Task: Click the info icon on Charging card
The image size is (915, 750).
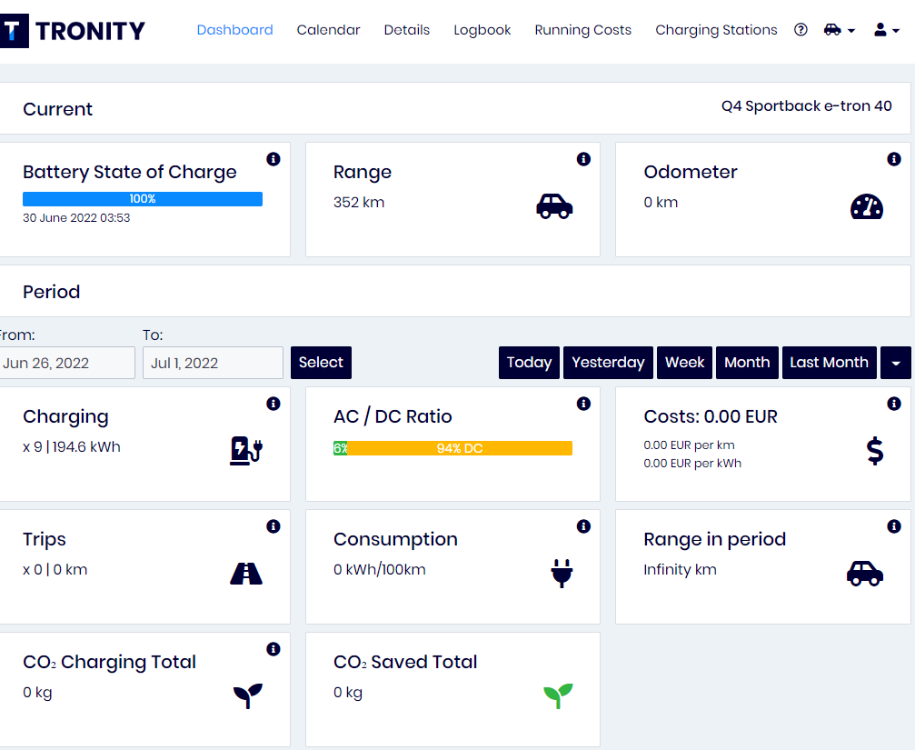Action: pos(273,403)
